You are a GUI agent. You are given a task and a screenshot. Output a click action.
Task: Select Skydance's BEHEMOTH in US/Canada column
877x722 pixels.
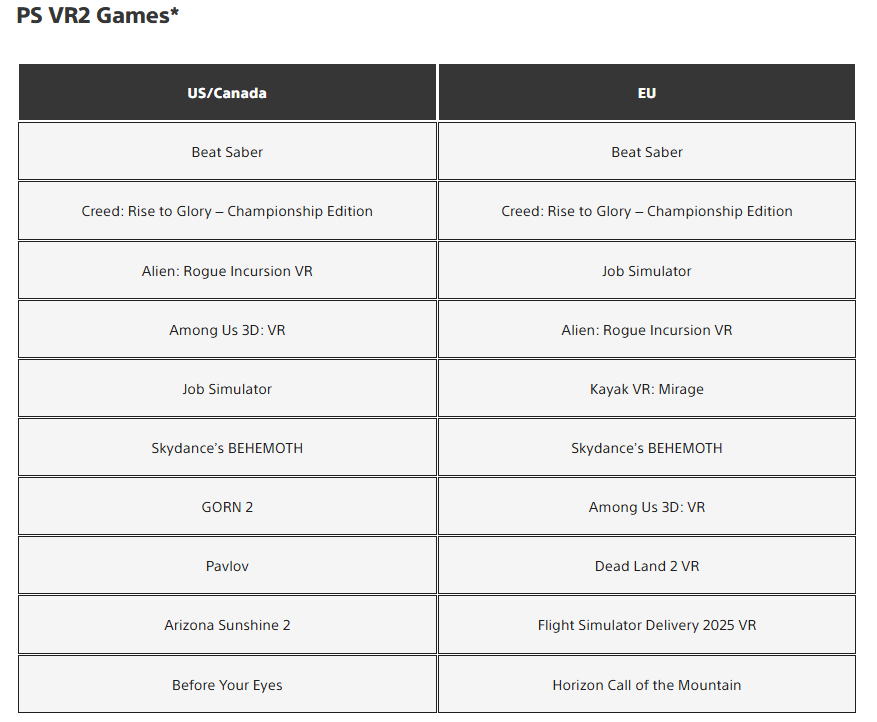tap(227, 448)
